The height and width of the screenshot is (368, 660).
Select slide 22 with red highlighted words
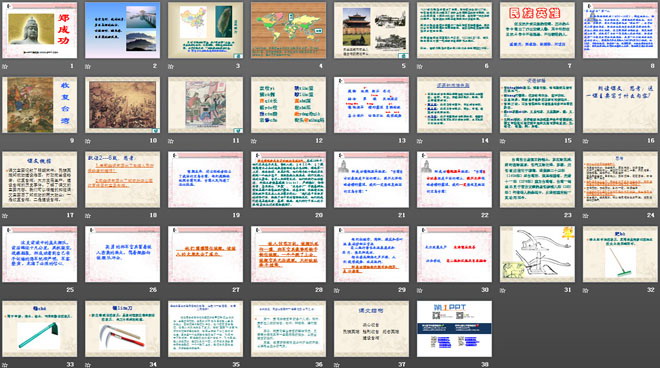[454, 179]
